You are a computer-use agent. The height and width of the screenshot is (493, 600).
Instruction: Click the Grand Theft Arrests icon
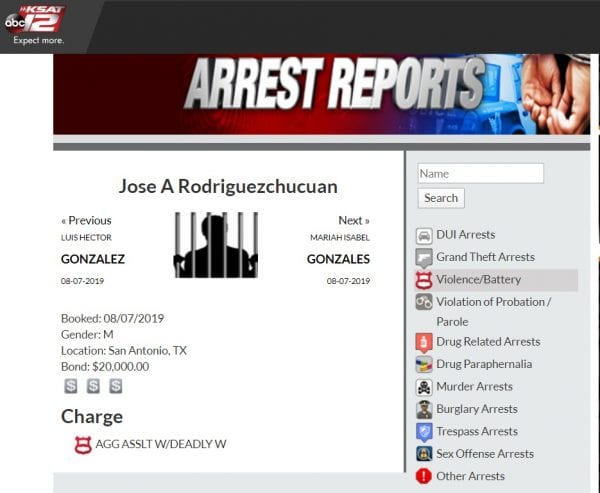pyautogui.click(x=424, y=258)
